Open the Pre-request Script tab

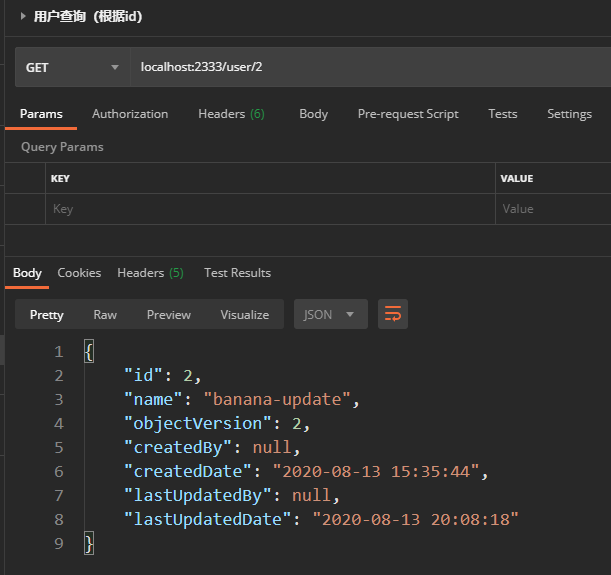[x=408, y=114]
